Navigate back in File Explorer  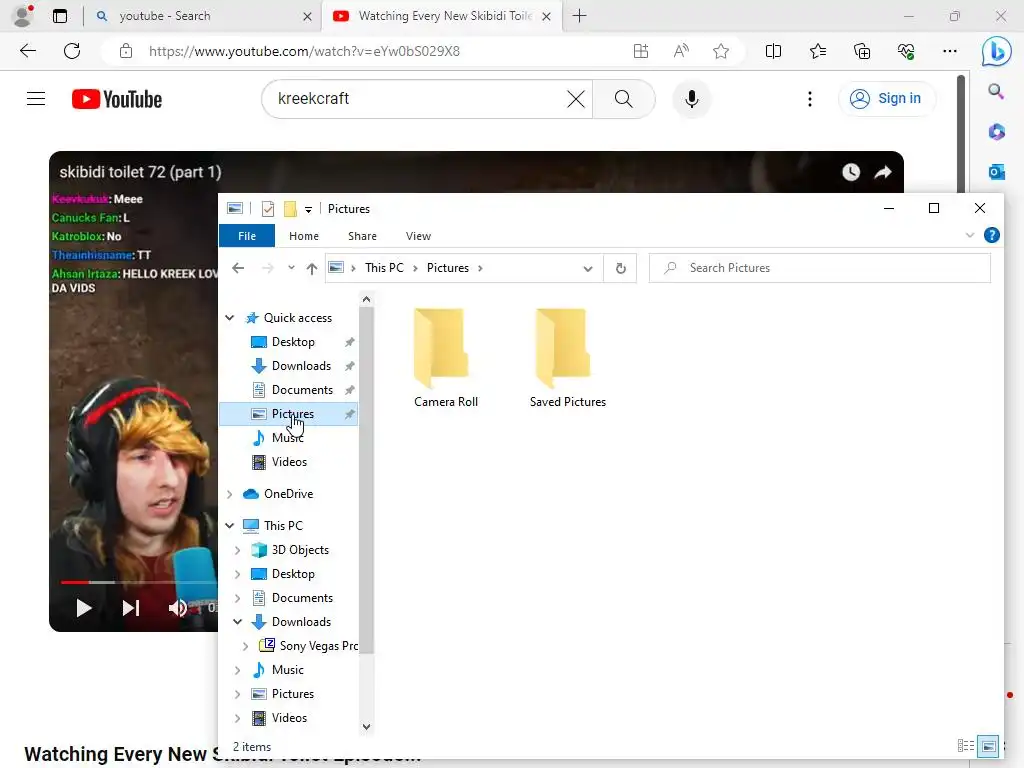tap(238, 268)
